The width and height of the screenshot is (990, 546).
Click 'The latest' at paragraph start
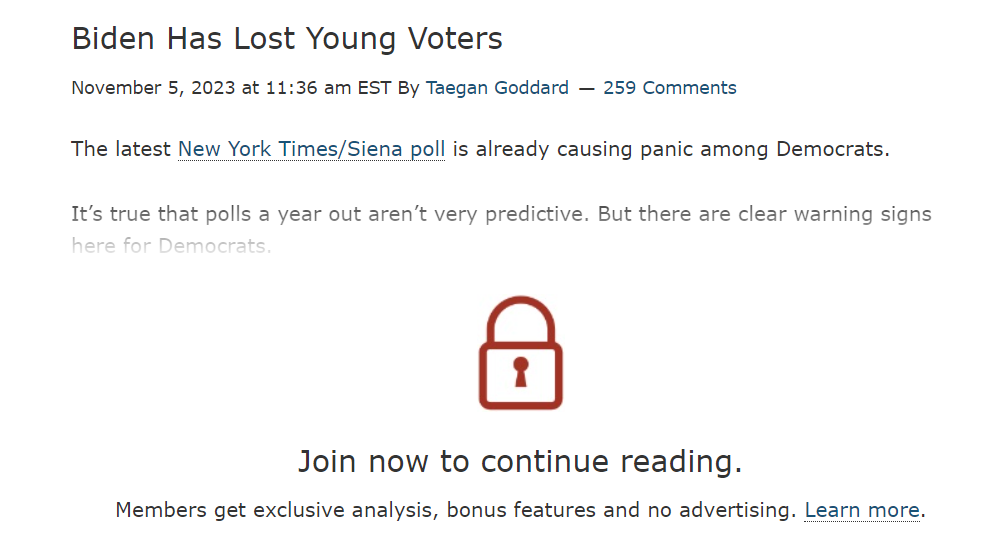(x=121, y=149)
